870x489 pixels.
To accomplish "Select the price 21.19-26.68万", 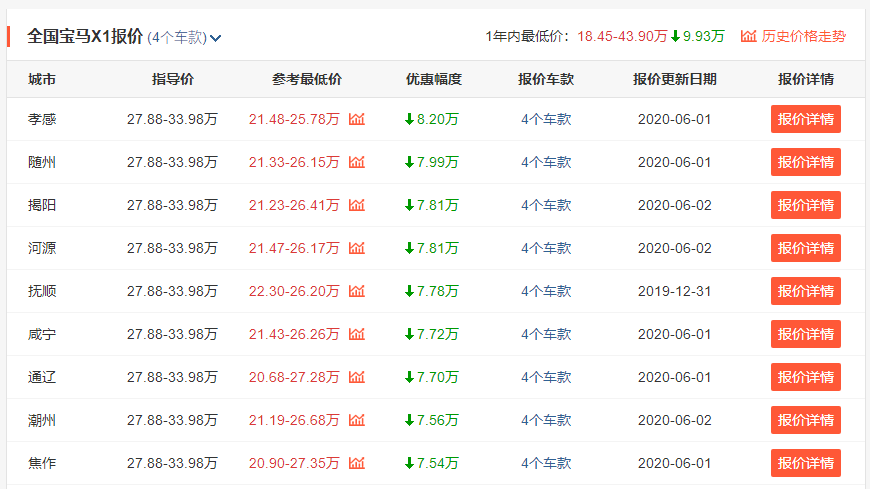I will (294, 420).
